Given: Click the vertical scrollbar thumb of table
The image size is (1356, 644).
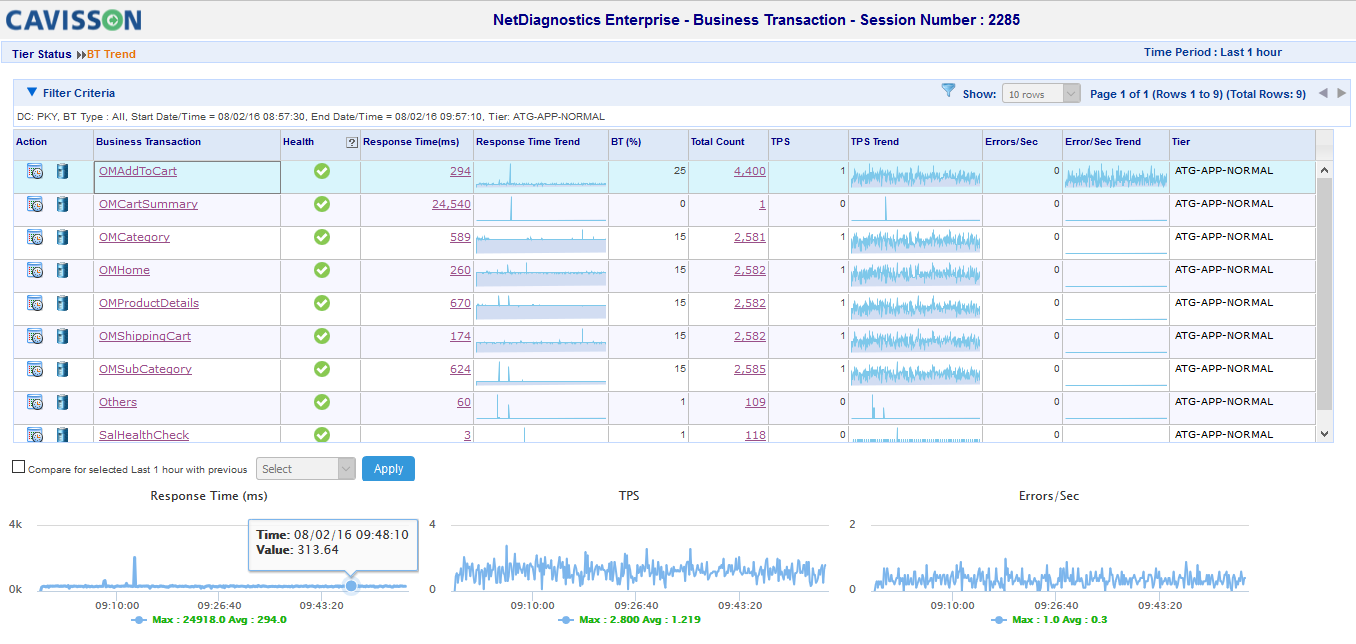Looking at the screenshot, I should pyautogui.click(x=1325, y=294).
